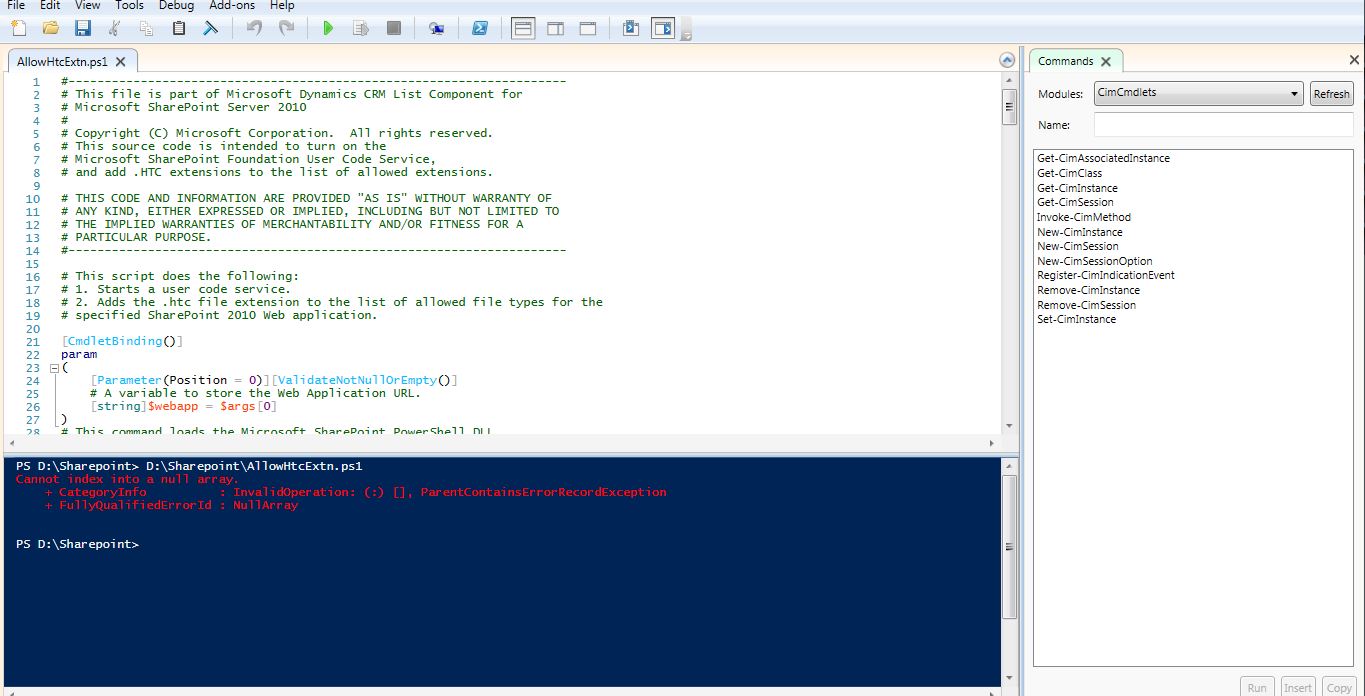Open the Add-ons menu
This screenshot has width=1365, height=696.
pyautogui.click(x=232, y=5)
